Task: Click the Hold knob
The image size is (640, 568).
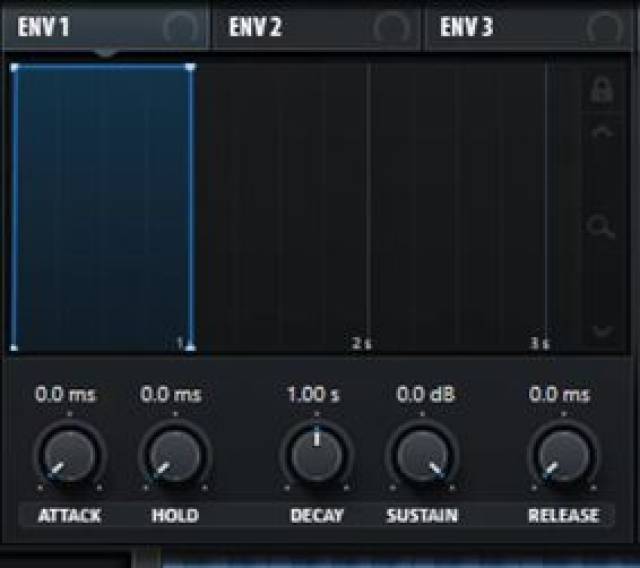Action: [175, 455]
